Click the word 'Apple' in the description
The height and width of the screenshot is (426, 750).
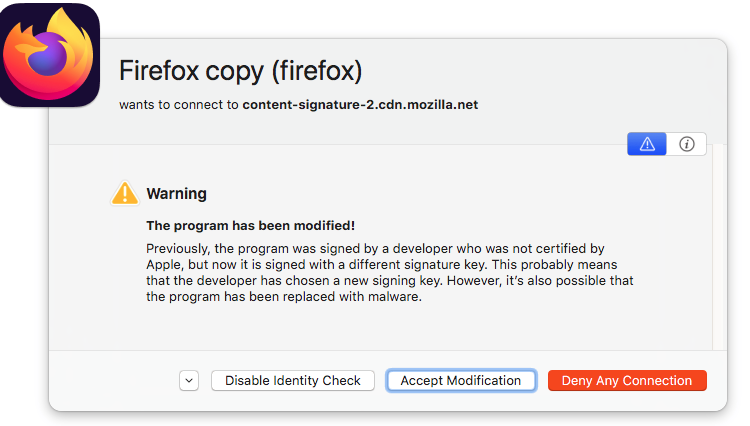coord(165,264)
